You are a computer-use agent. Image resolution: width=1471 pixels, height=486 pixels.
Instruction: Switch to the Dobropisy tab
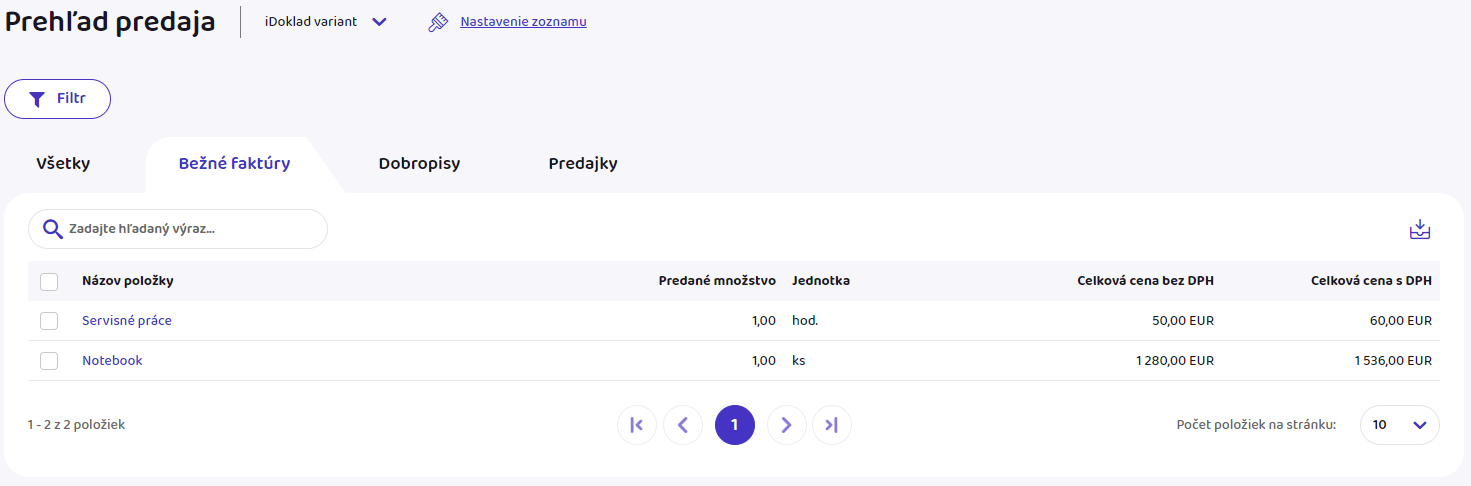click(x=419, y=164)
